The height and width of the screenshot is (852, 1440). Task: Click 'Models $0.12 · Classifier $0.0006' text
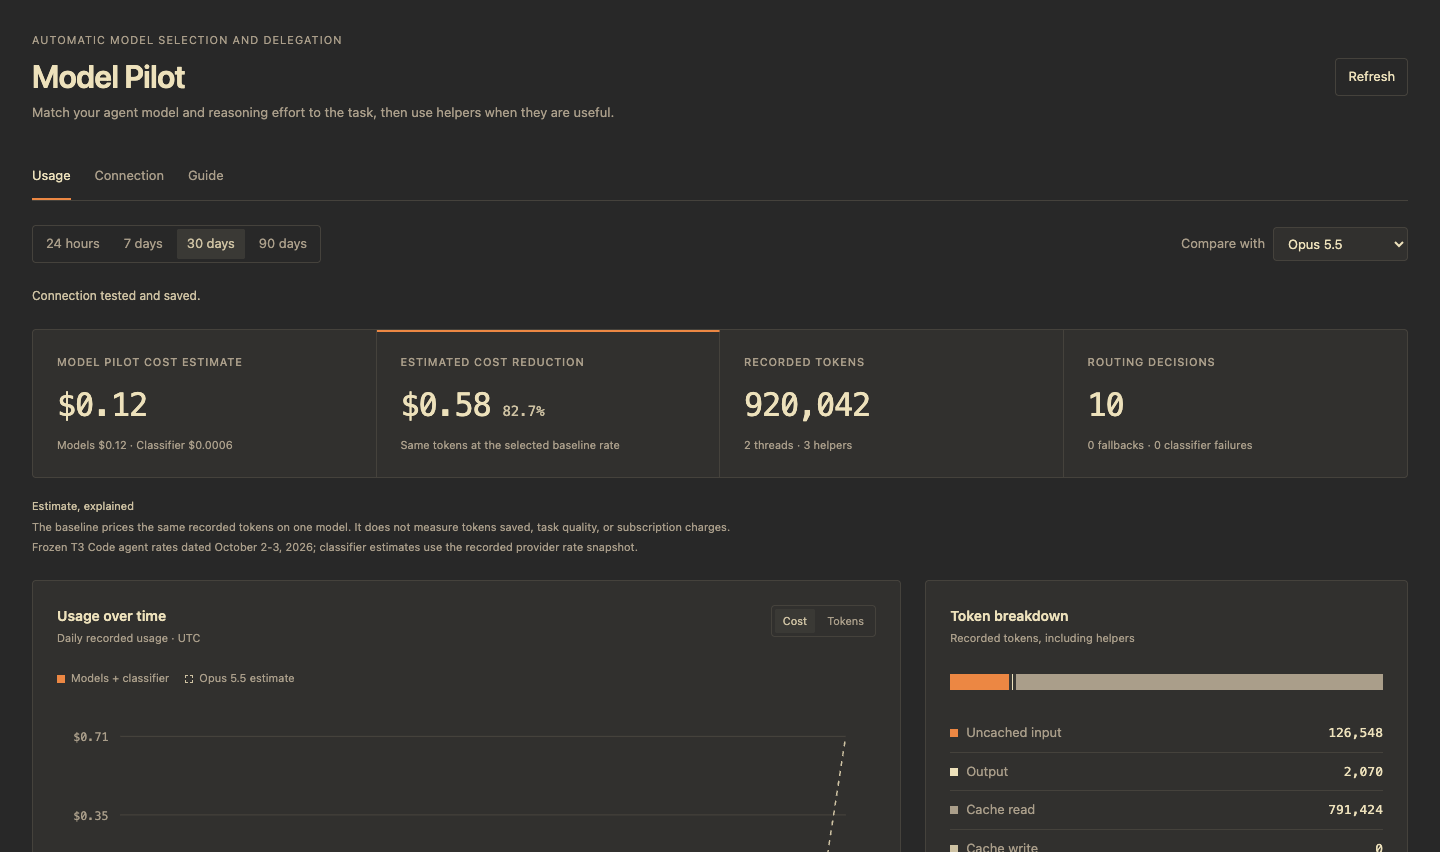click(x=145, y=445)
